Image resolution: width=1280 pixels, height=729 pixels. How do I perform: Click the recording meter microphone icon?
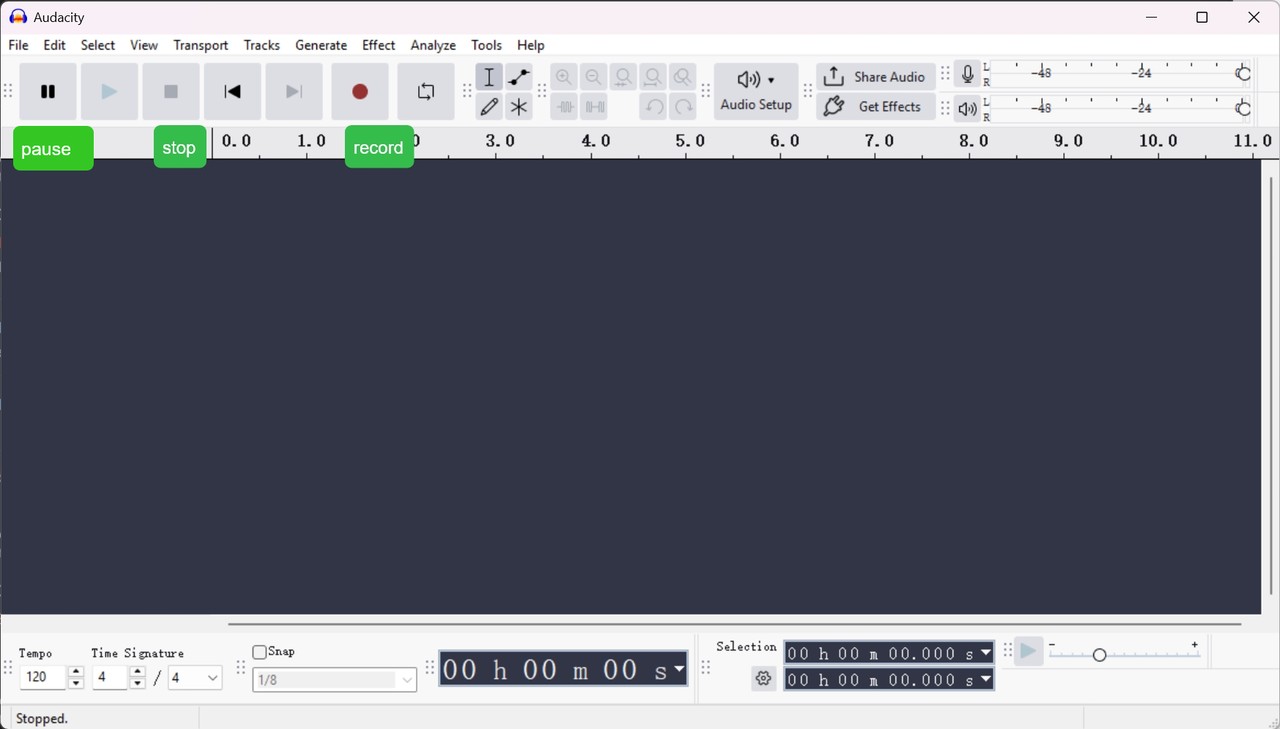click(x=966, y=73)
